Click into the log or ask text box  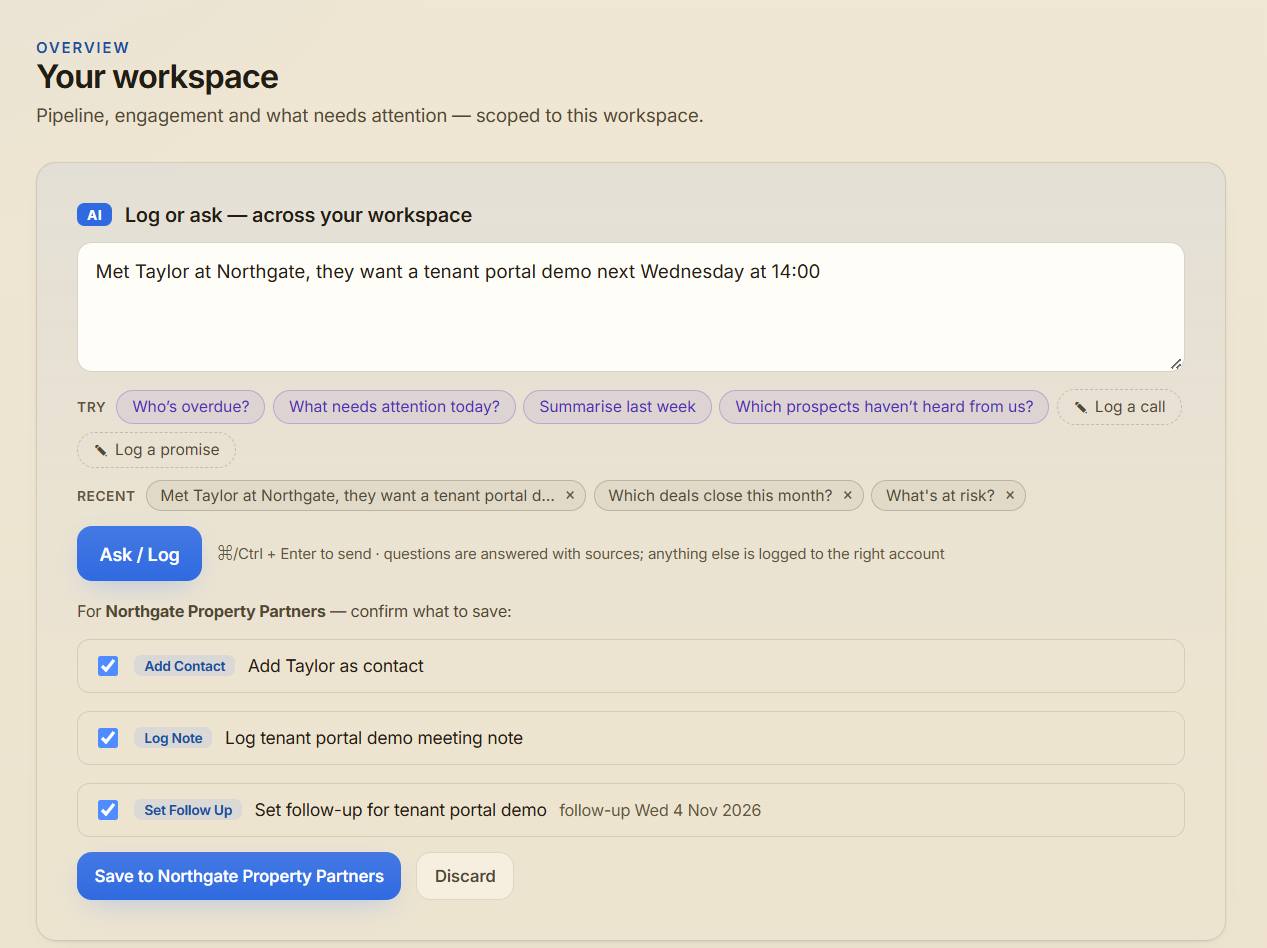(631, 307)
